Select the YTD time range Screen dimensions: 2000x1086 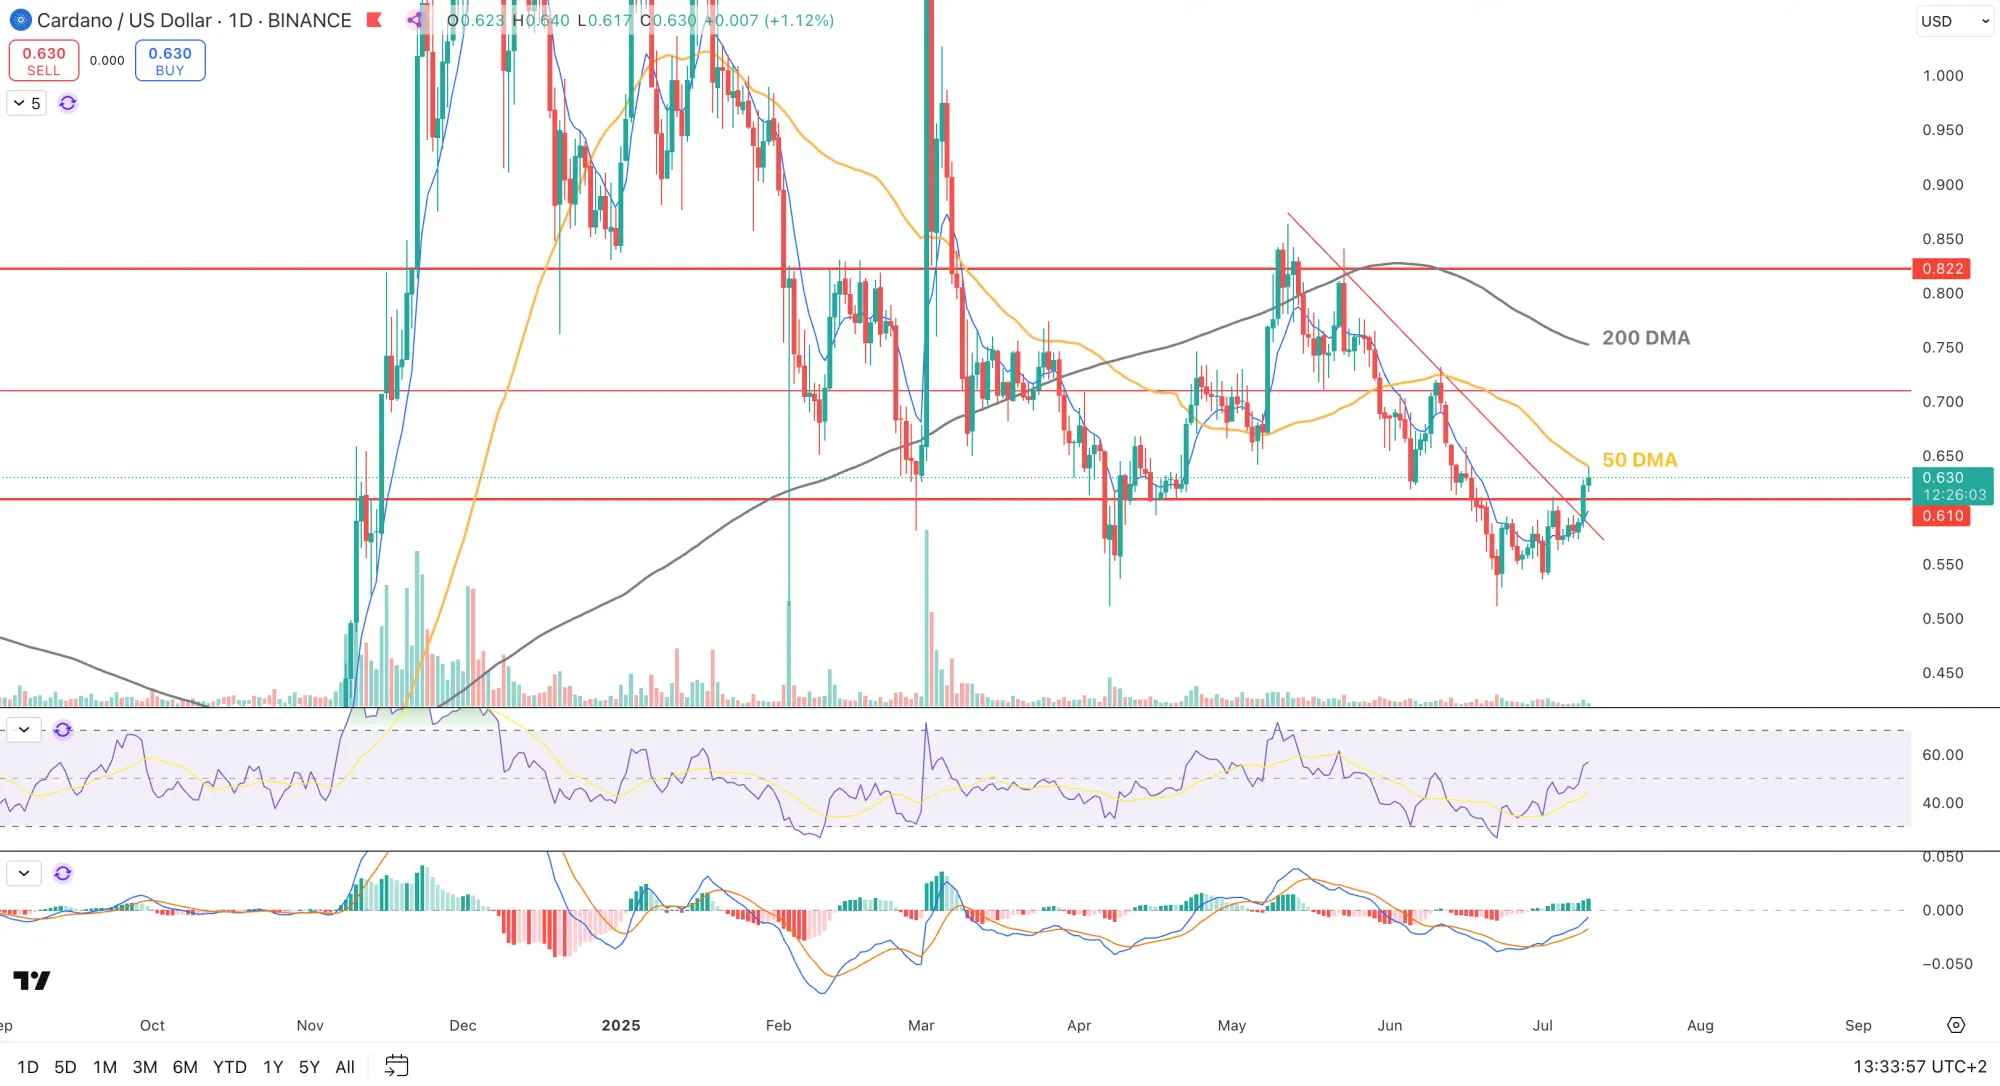click(x=230, y=1067)
